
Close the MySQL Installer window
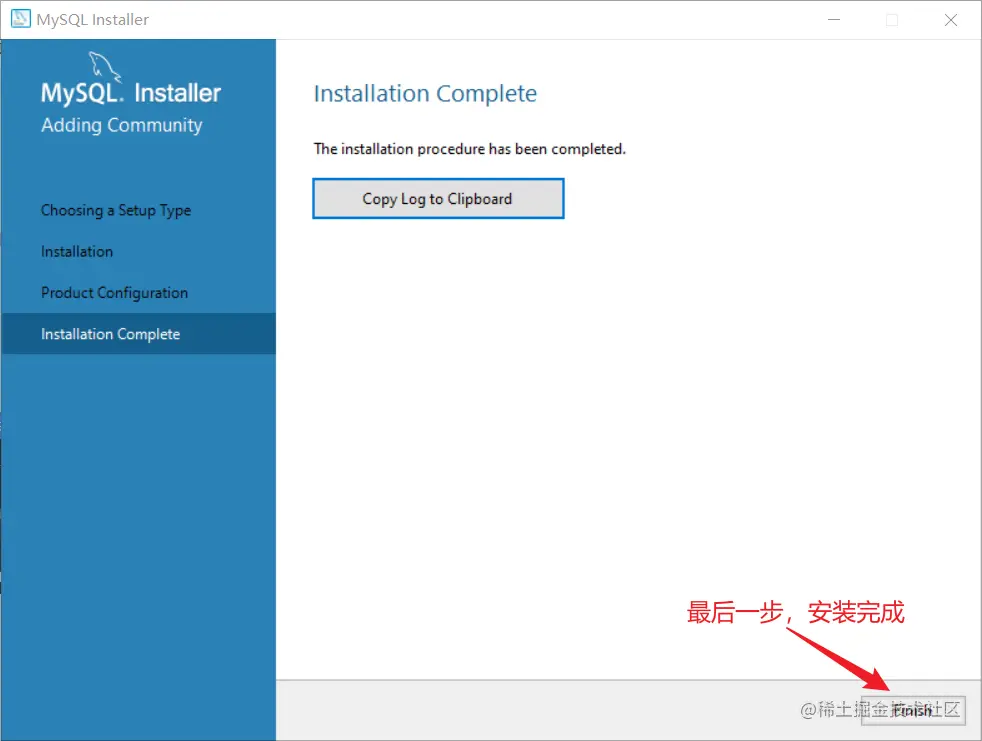point(951,20)
